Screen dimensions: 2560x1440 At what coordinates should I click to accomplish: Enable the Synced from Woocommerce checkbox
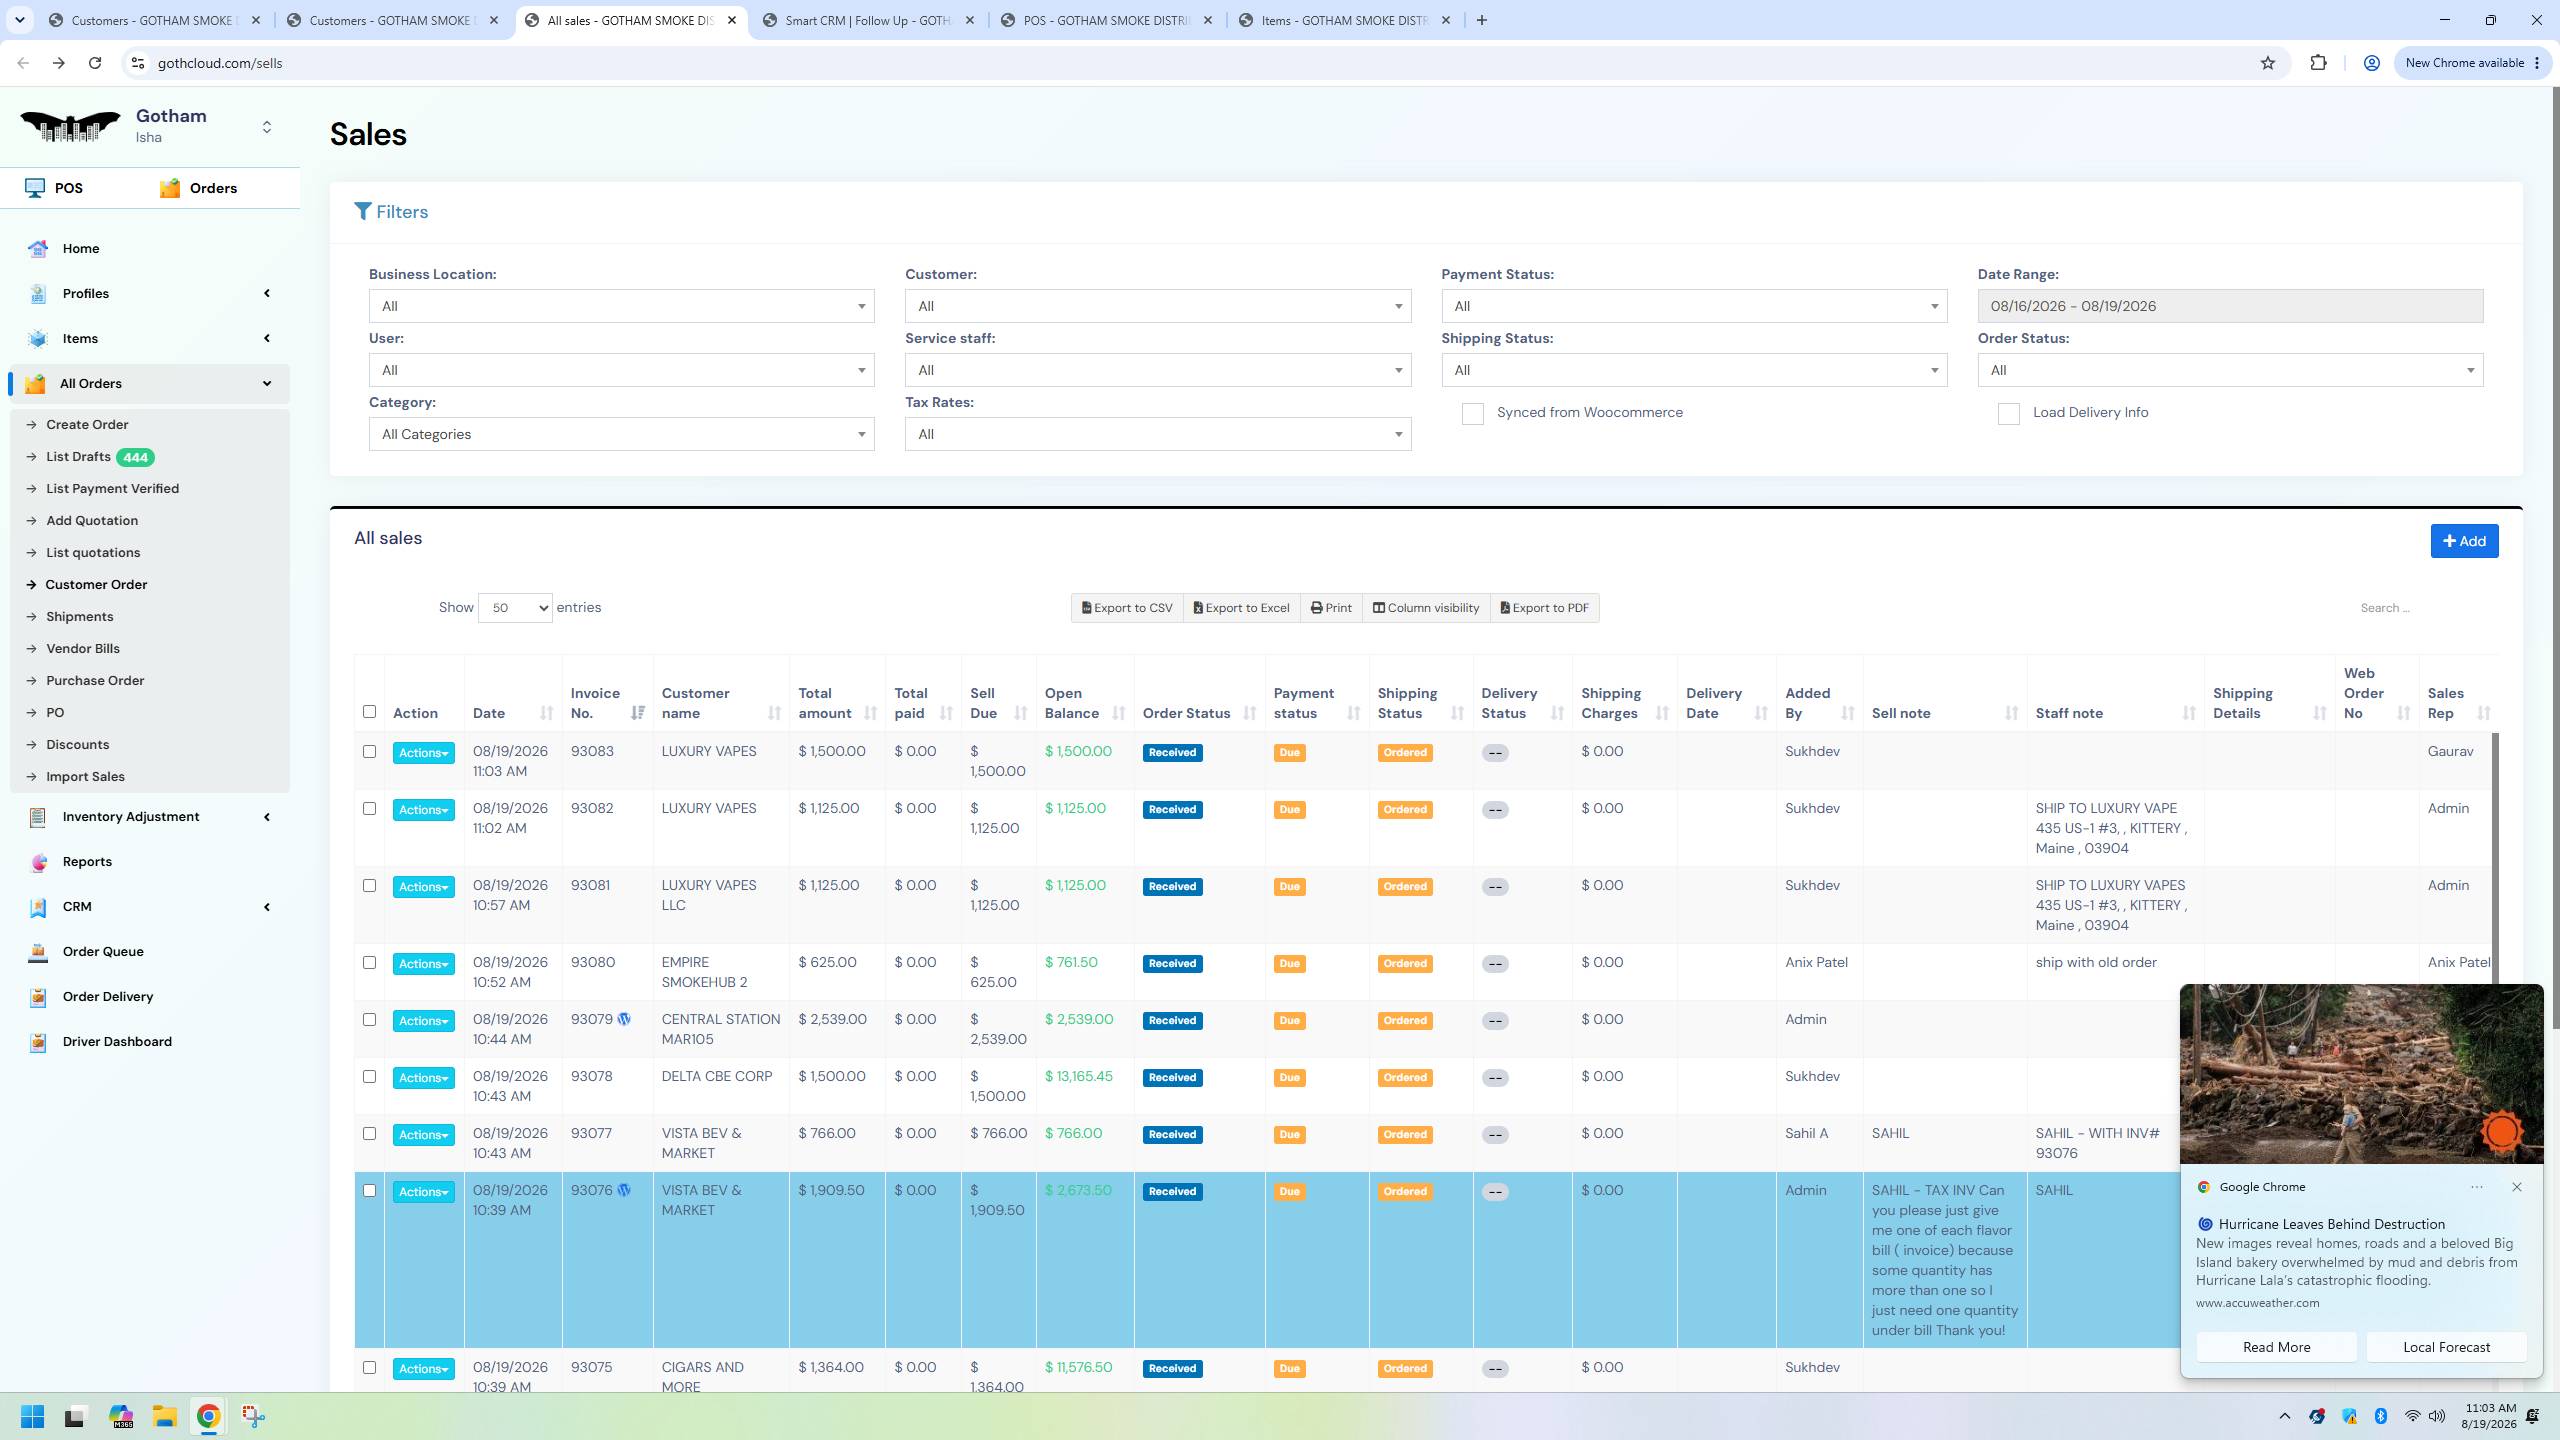point(1472,414)
